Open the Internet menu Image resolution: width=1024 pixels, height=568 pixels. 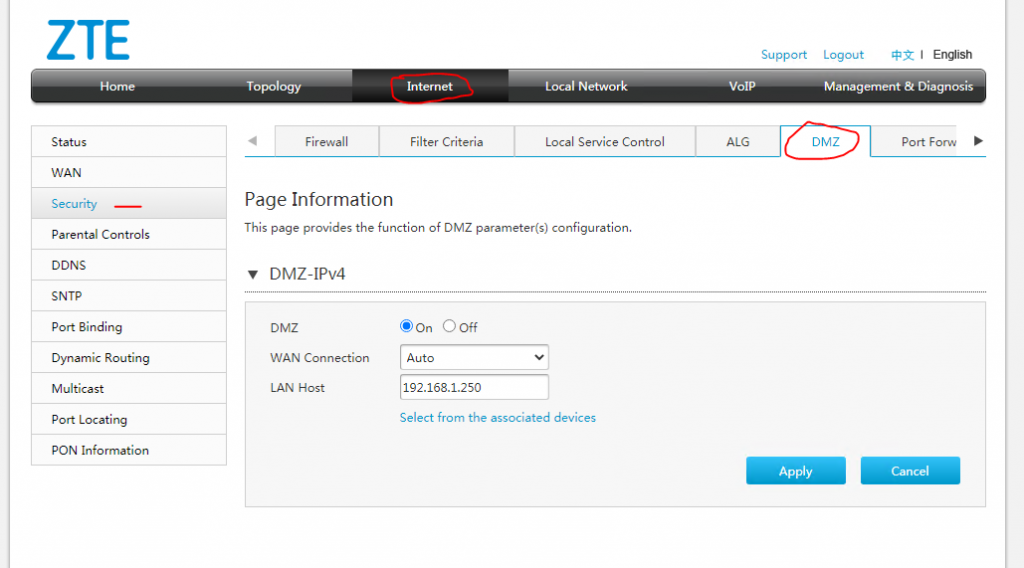(429, 86)
